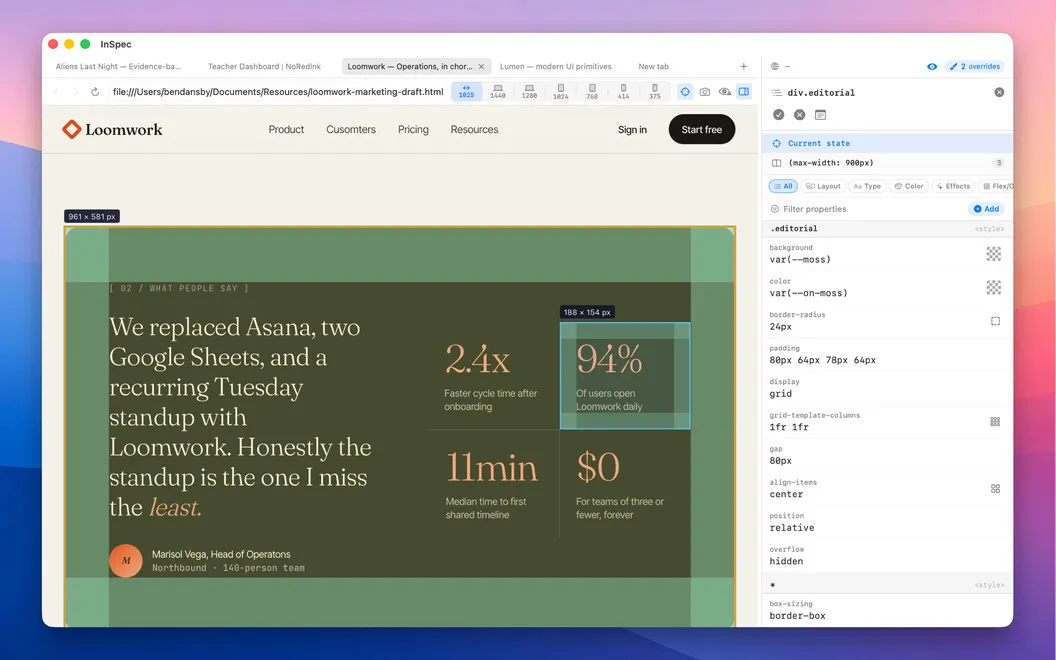The width and height of the screenshot is (1056, 660).
Task: Open the Resources nav link
Action: [474, 129]
